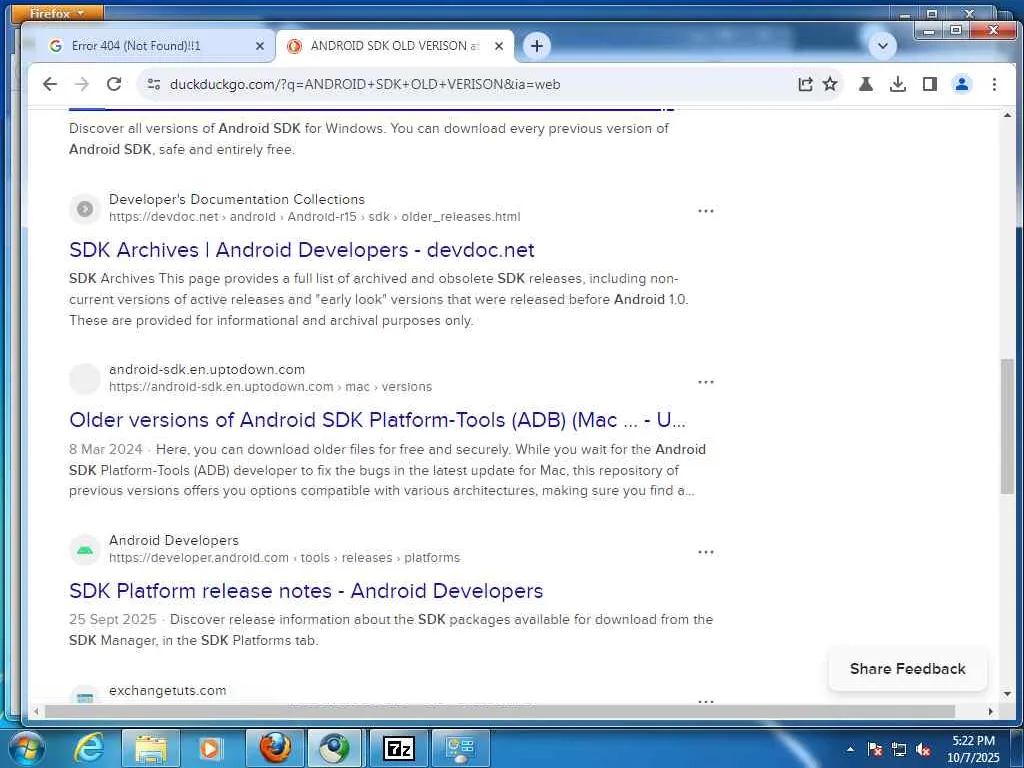Viewport: 1024px width, 768px height.
Task: Open the Windows Start menu
Action: [25, 748]
